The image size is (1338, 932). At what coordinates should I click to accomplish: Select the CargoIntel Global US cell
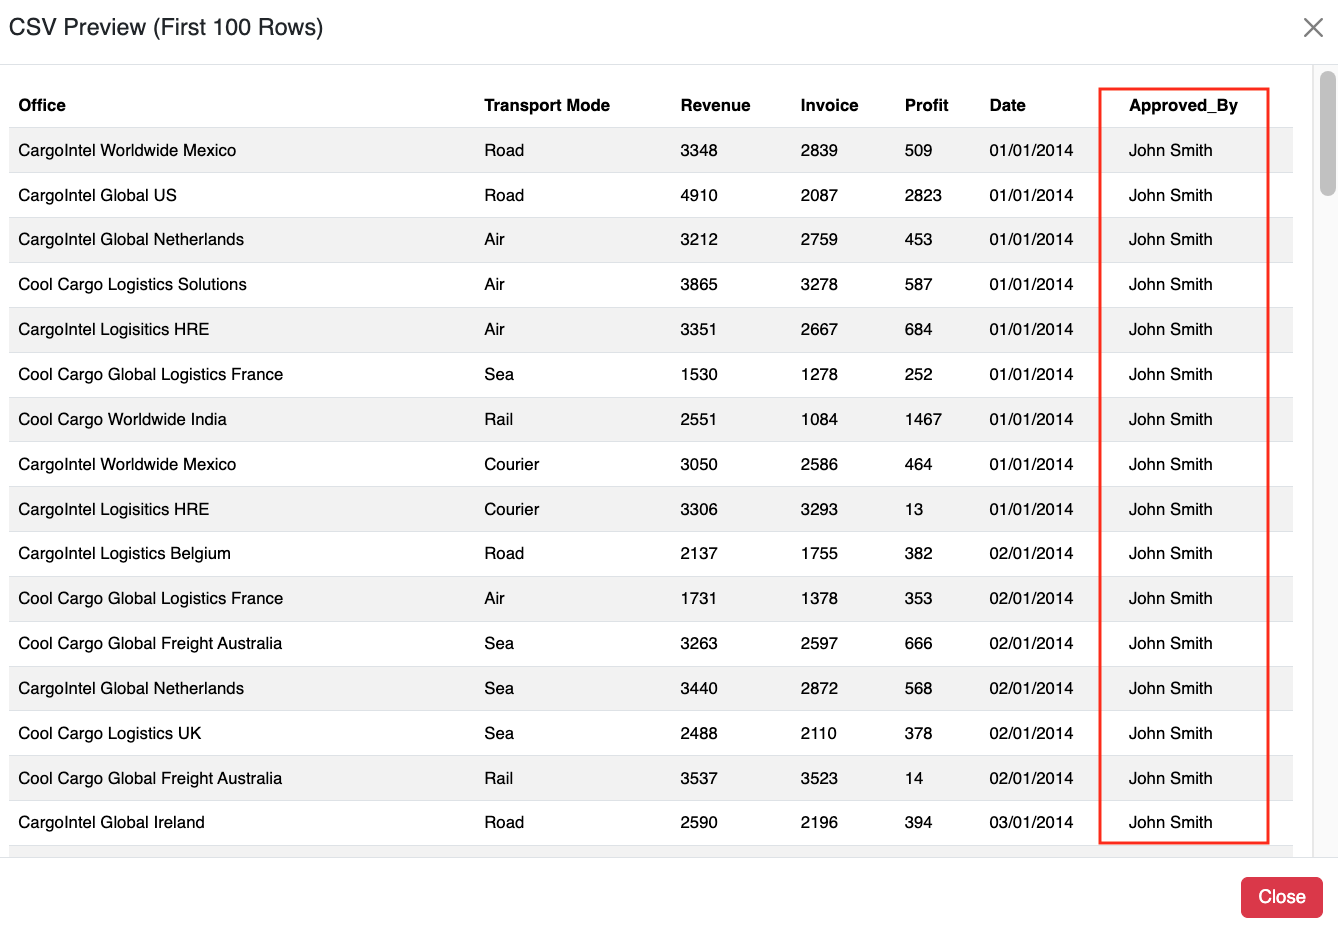[x=97, y=195]
